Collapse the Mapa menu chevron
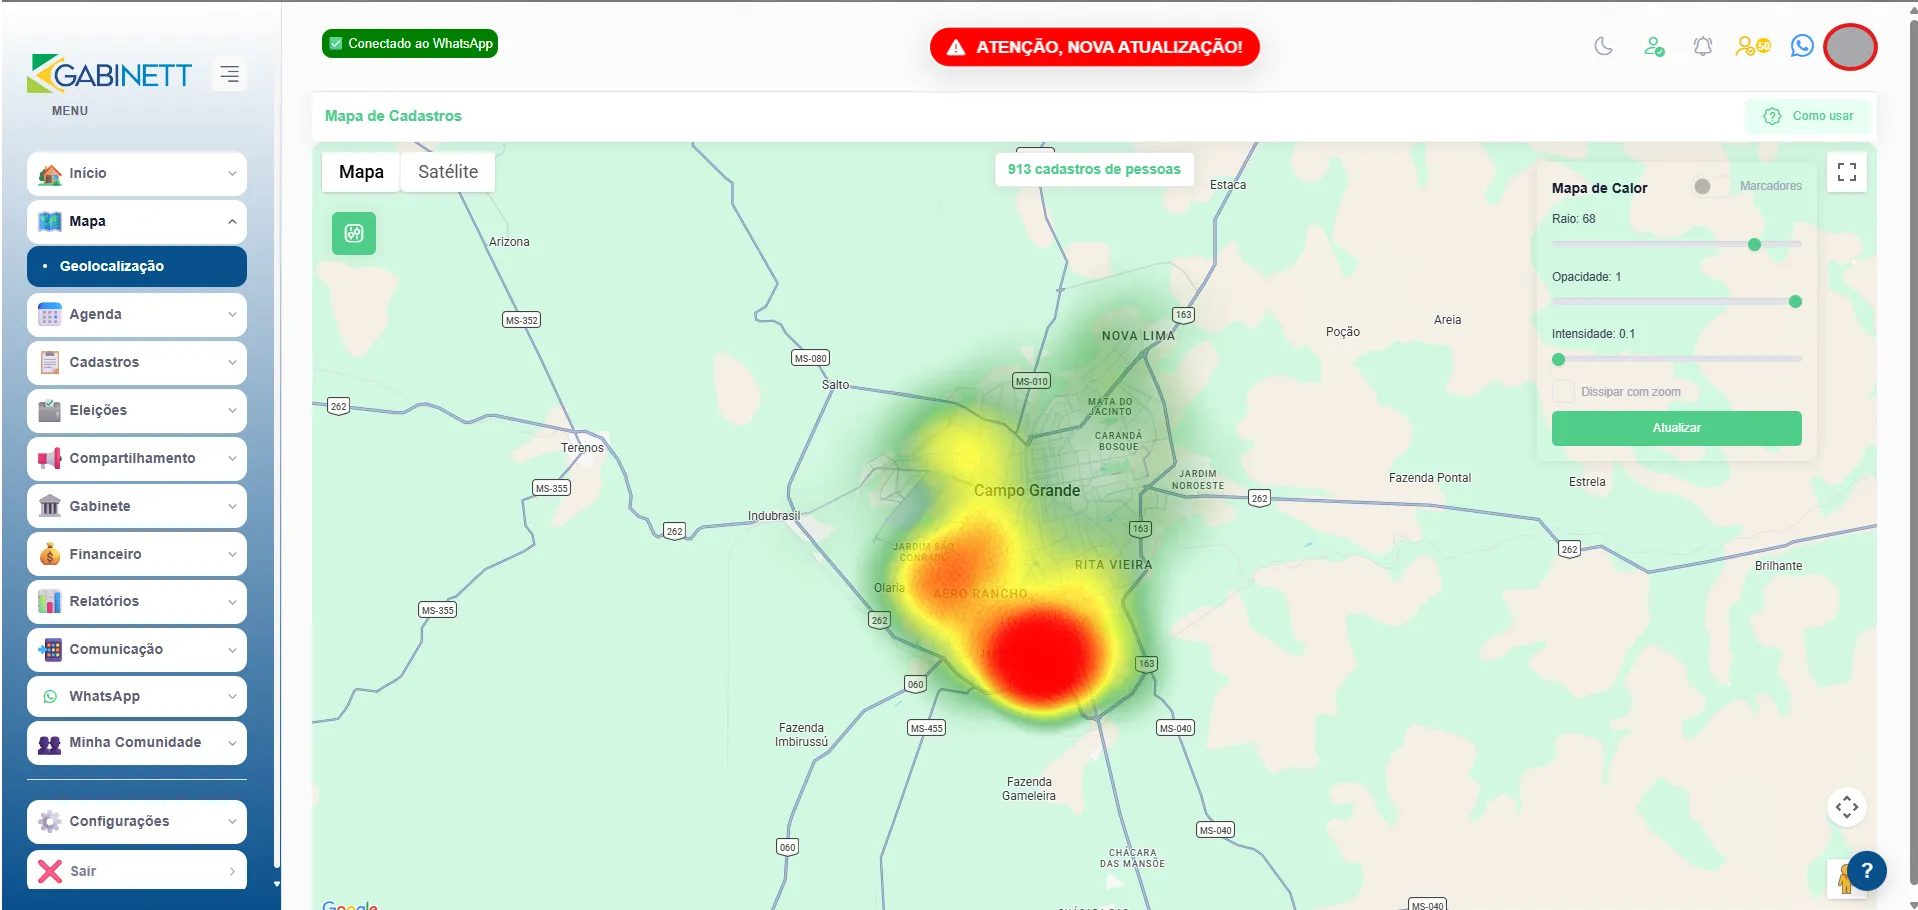Image resolution: width=1918 pixels, height=910 pixels. point(232,222)
